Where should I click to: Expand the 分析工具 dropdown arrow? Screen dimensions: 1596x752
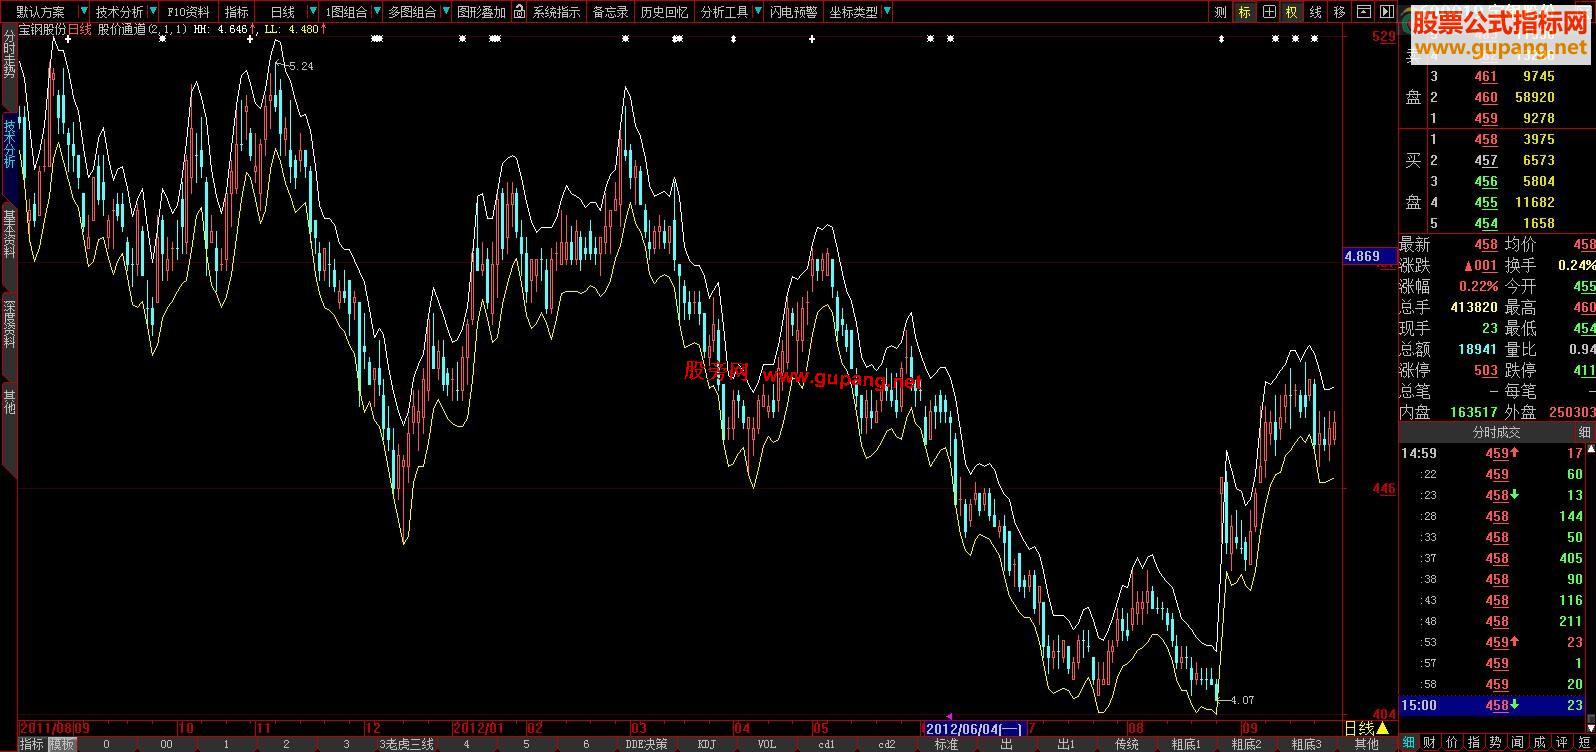tap(757, 12)
